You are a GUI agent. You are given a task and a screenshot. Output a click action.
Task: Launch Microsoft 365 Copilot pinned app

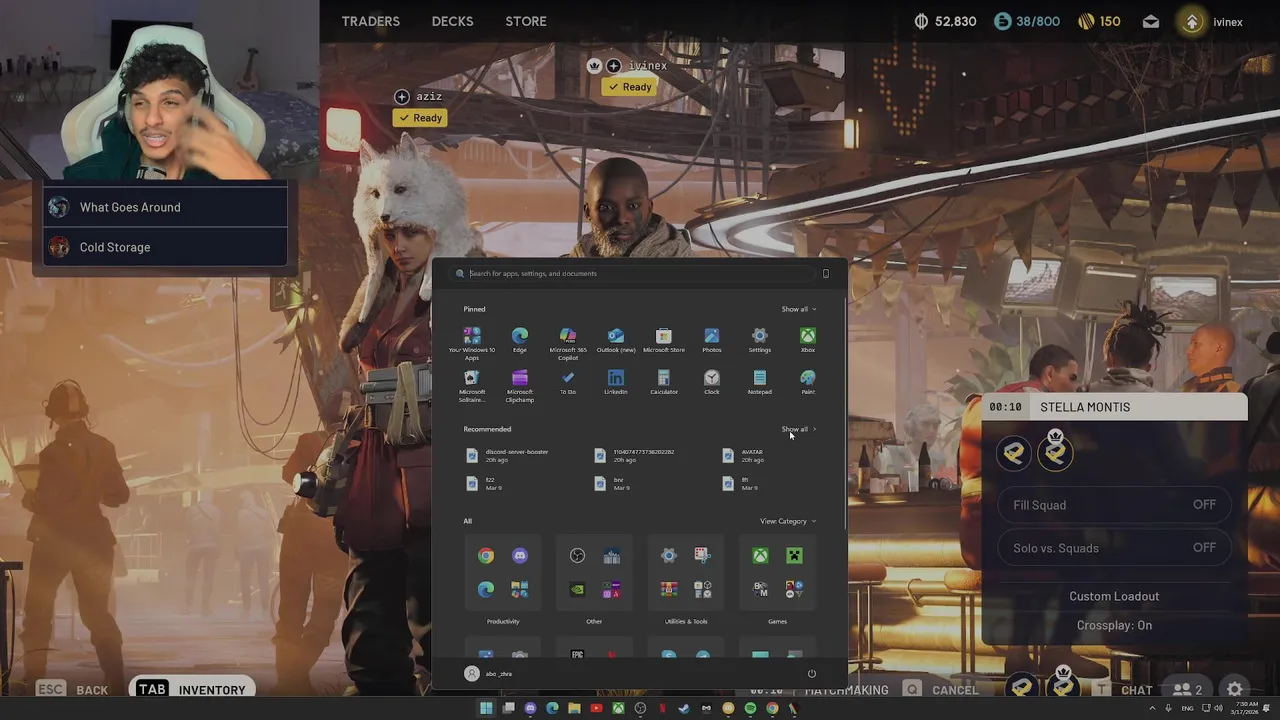[568, 343]
